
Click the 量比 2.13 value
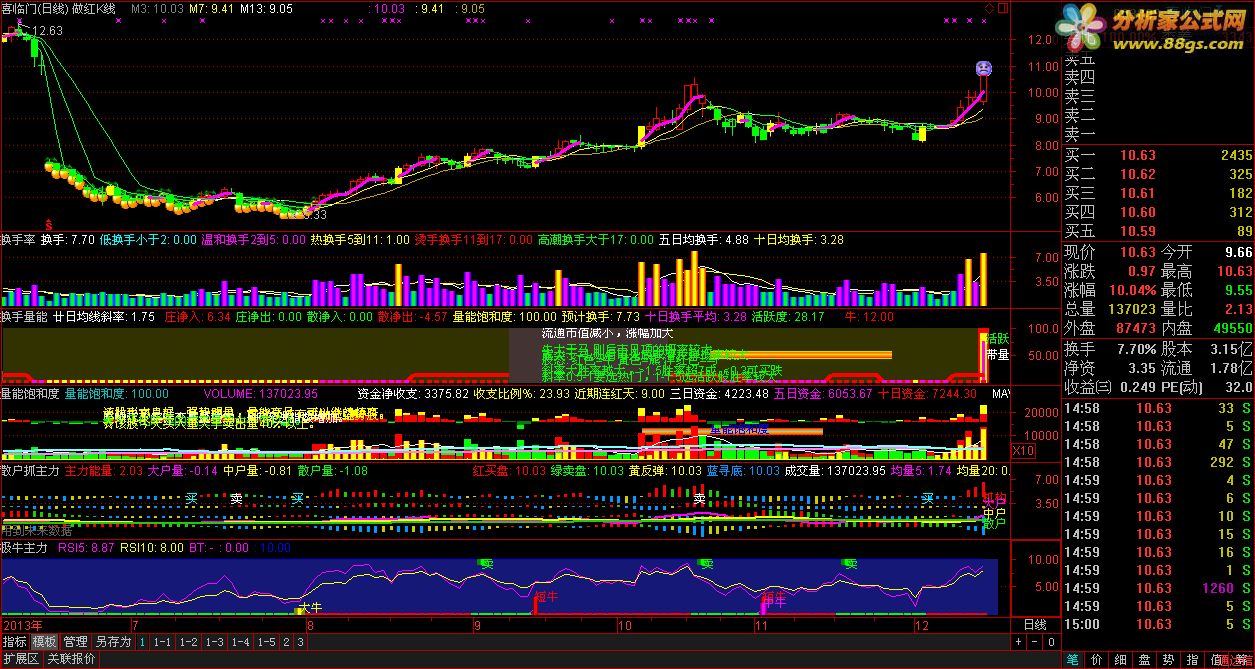click(1238, 310)
